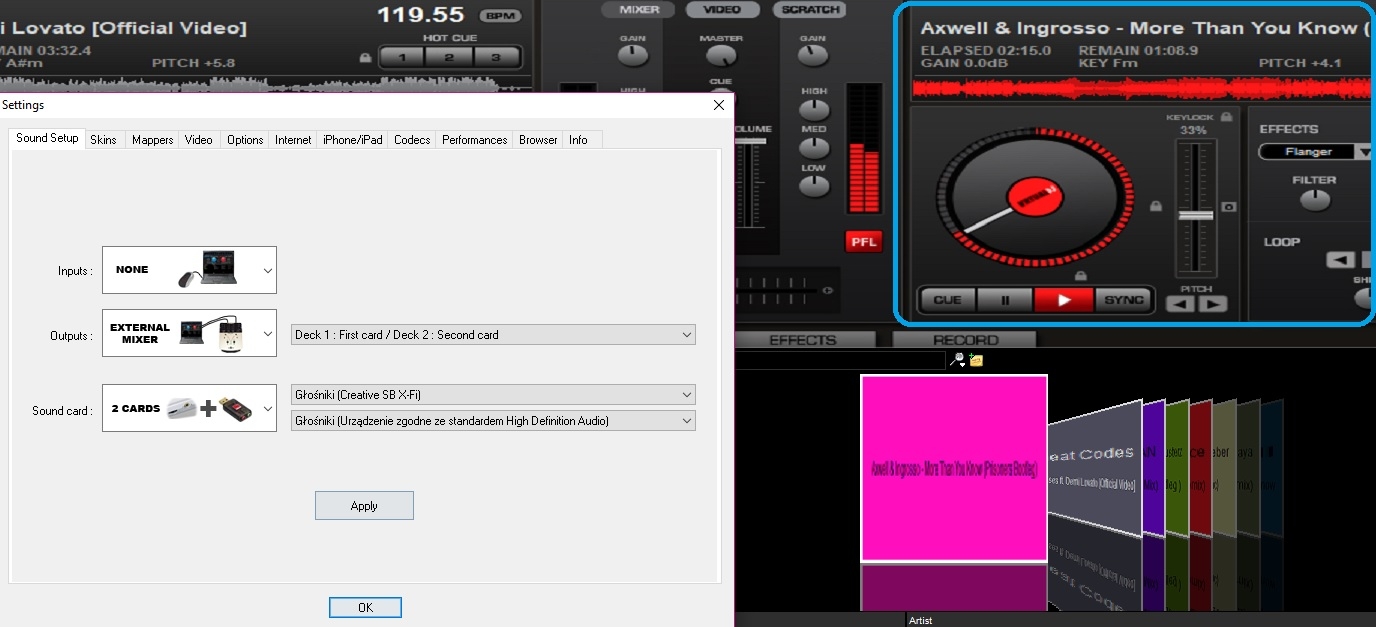
Task: Adjust the right channel GAIN knob
Action: pyautogui.click(x=813, y=55)
